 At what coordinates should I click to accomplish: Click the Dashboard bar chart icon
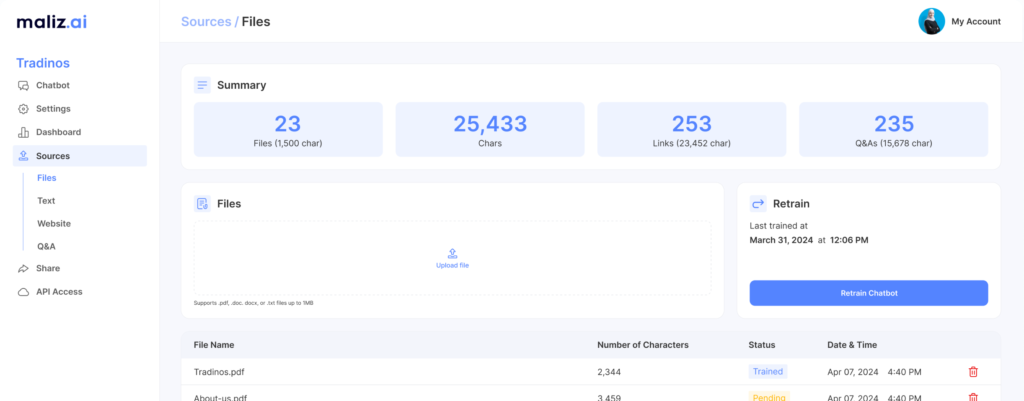pos(23,132)
